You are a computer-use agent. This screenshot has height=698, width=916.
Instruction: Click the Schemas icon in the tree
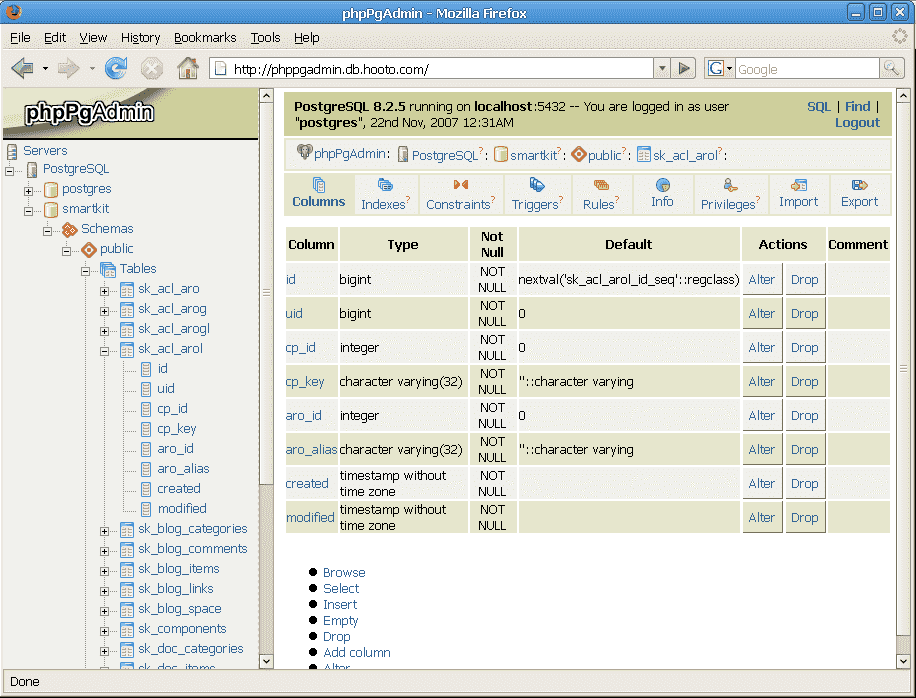click(x=70, y=230)
